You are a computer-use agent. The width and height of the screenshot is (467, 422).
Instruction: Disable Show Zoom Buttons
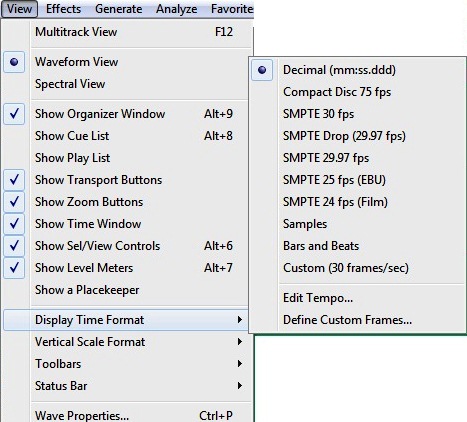[126, 202]
